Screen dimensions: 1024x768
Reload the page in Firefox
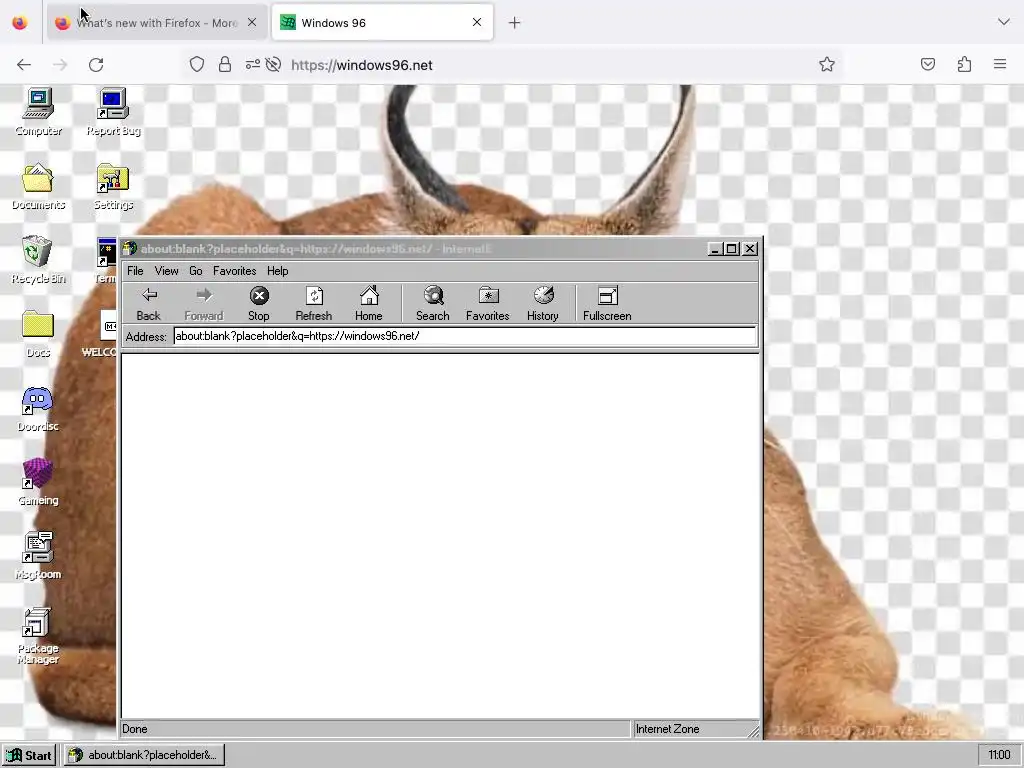click(96, 65)
